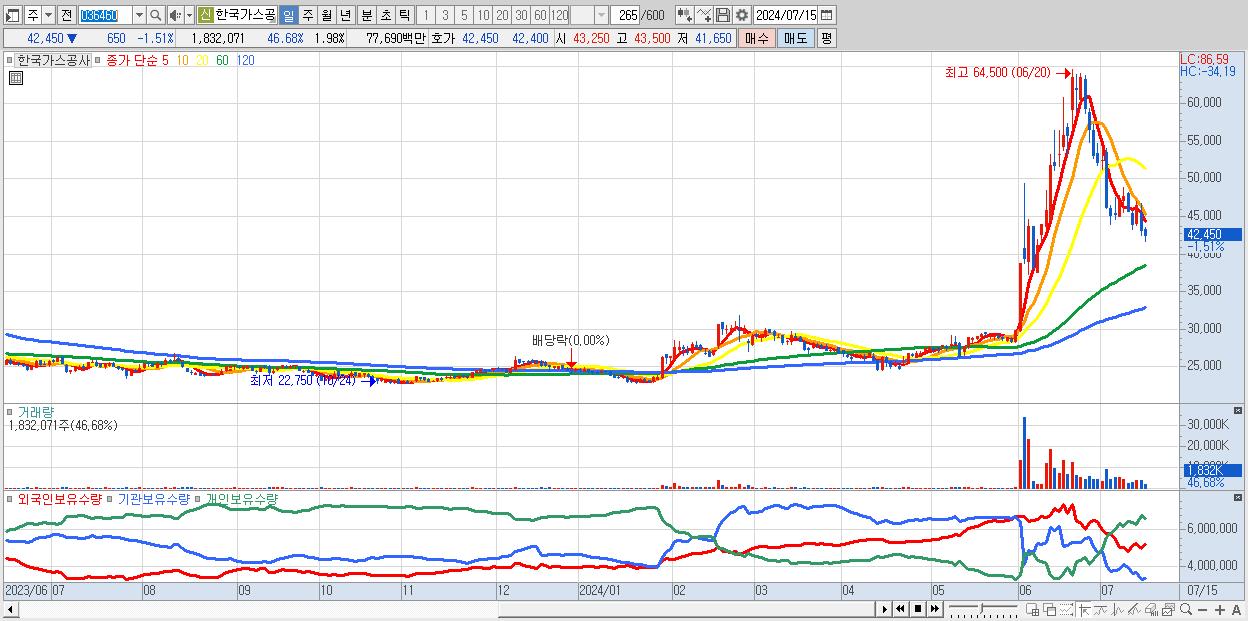Screen dimensions: 1248x621
Task: Click the zoom magnifier icon in bottom toolbar
Action: point(1186,609)
